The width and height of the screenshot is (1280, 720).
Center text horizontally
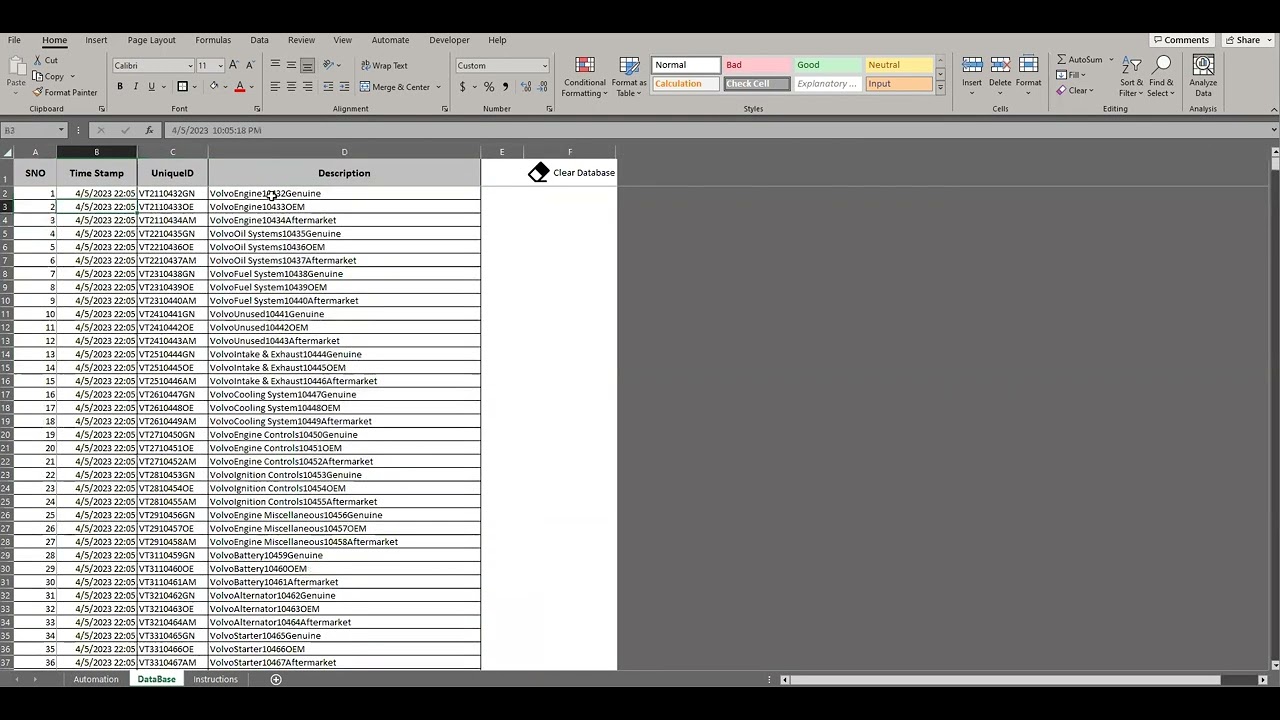tap(291, 87)
